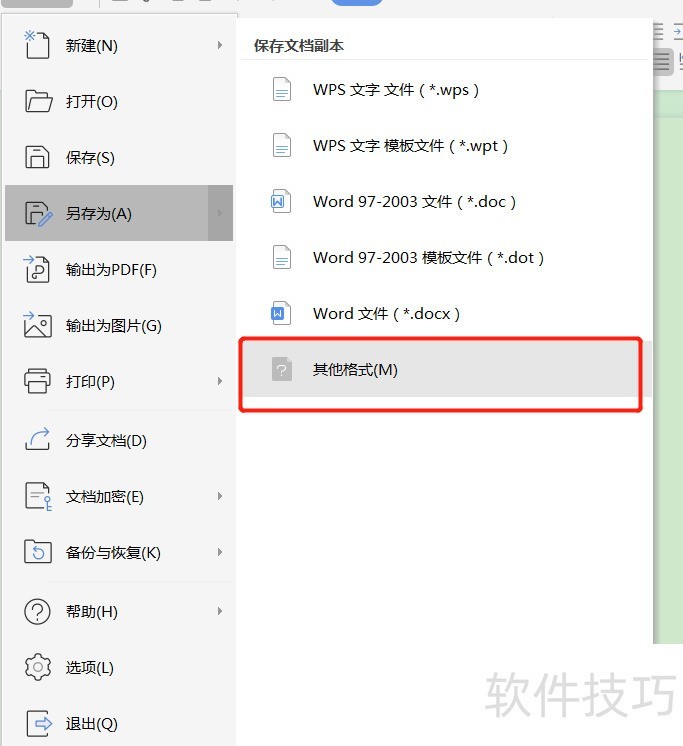683x746 pixels.
Task: Expand the 新建(N) submenu arrow
Action: [x=220, y=45]
